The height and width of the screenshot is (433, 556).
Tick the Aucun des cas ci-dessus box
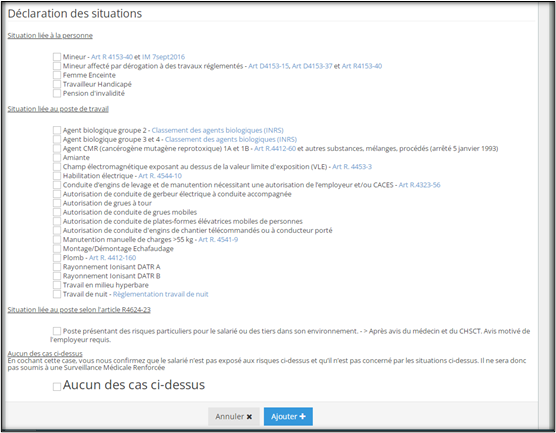57,387
